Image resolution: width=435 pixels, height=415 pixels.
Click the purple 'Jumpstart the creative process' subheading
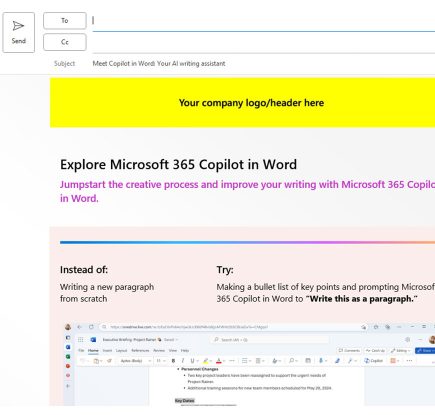[x=247, y=191]
